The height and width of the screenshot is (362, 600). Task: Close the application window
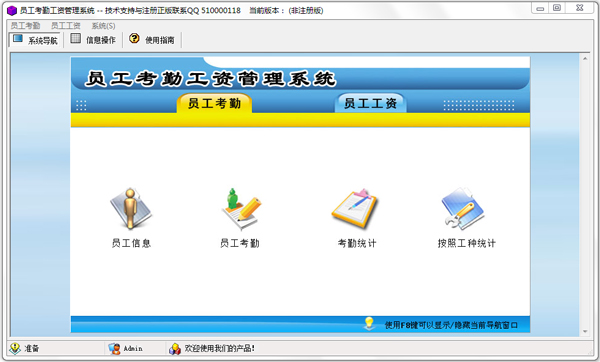point(579,8)
